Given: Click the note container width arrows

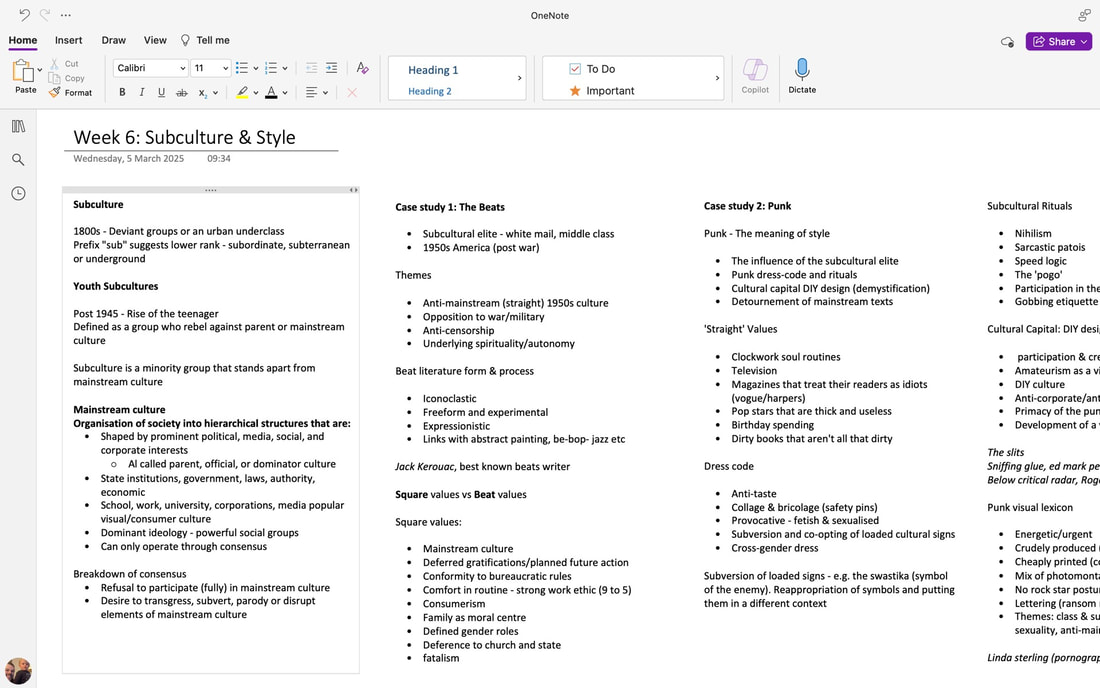Looking at the screenshot, I should [x=354, y=190].
